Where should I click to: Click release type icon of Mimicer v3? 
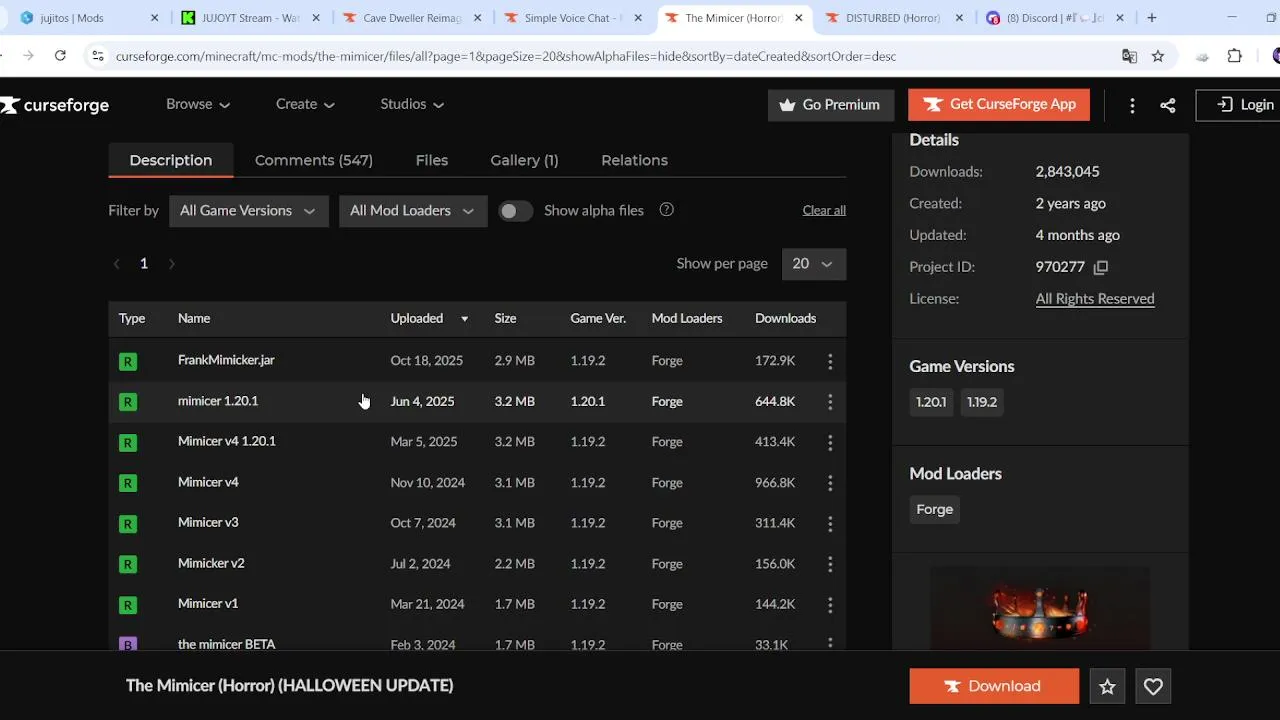point(128,523)
